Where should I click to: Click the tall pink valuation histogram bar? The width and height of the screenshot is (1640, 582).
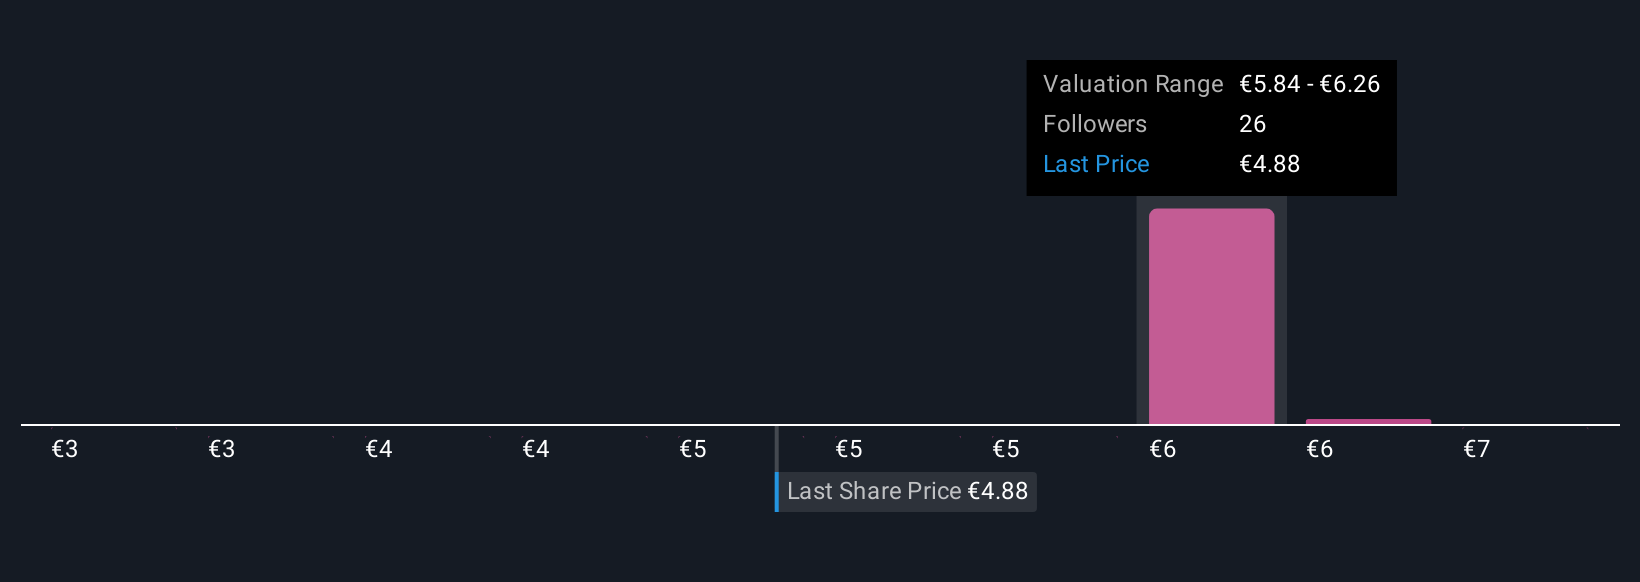click(x=1211, y=316)
